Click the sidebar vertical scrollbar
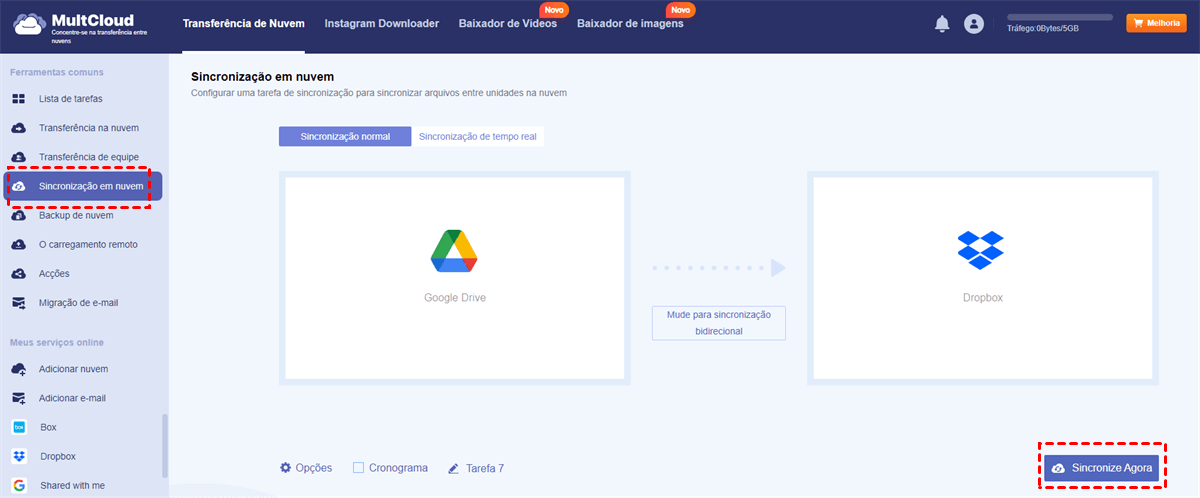Viewport: 1200px width, 498px height. tap(165, 447)
